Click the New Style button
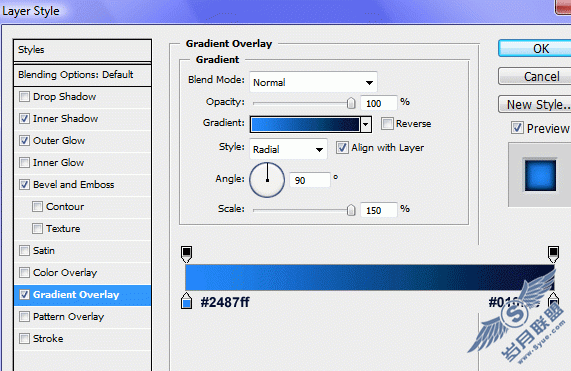Screen dimensions: 571x371 coord(535,104)
